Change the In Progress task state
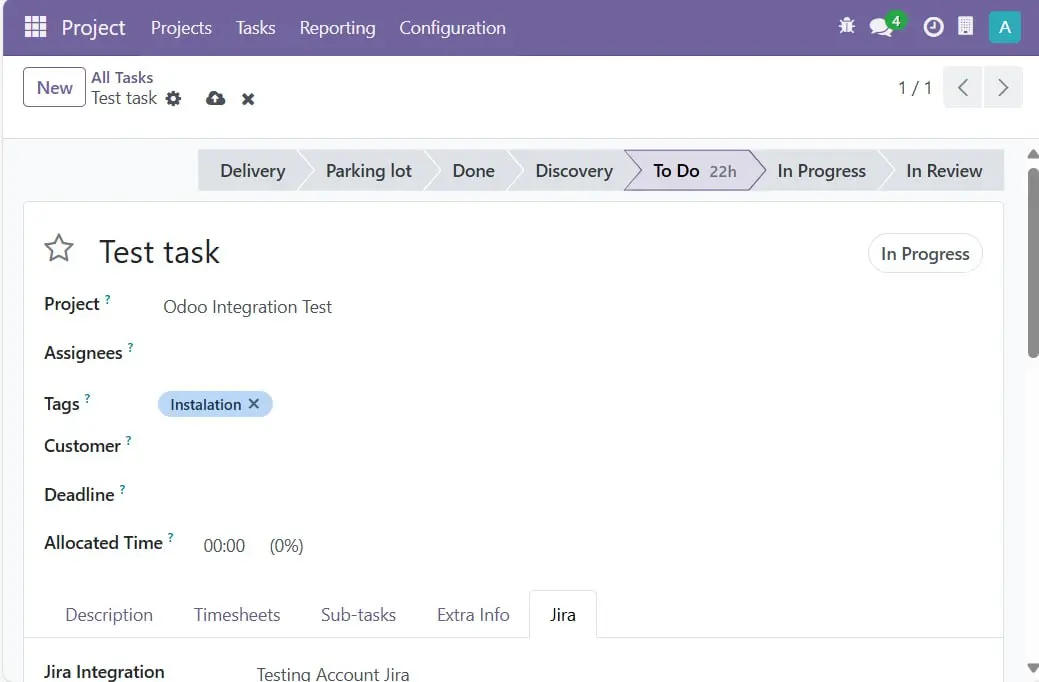1039x682 pixels. [x=924, y=254]
